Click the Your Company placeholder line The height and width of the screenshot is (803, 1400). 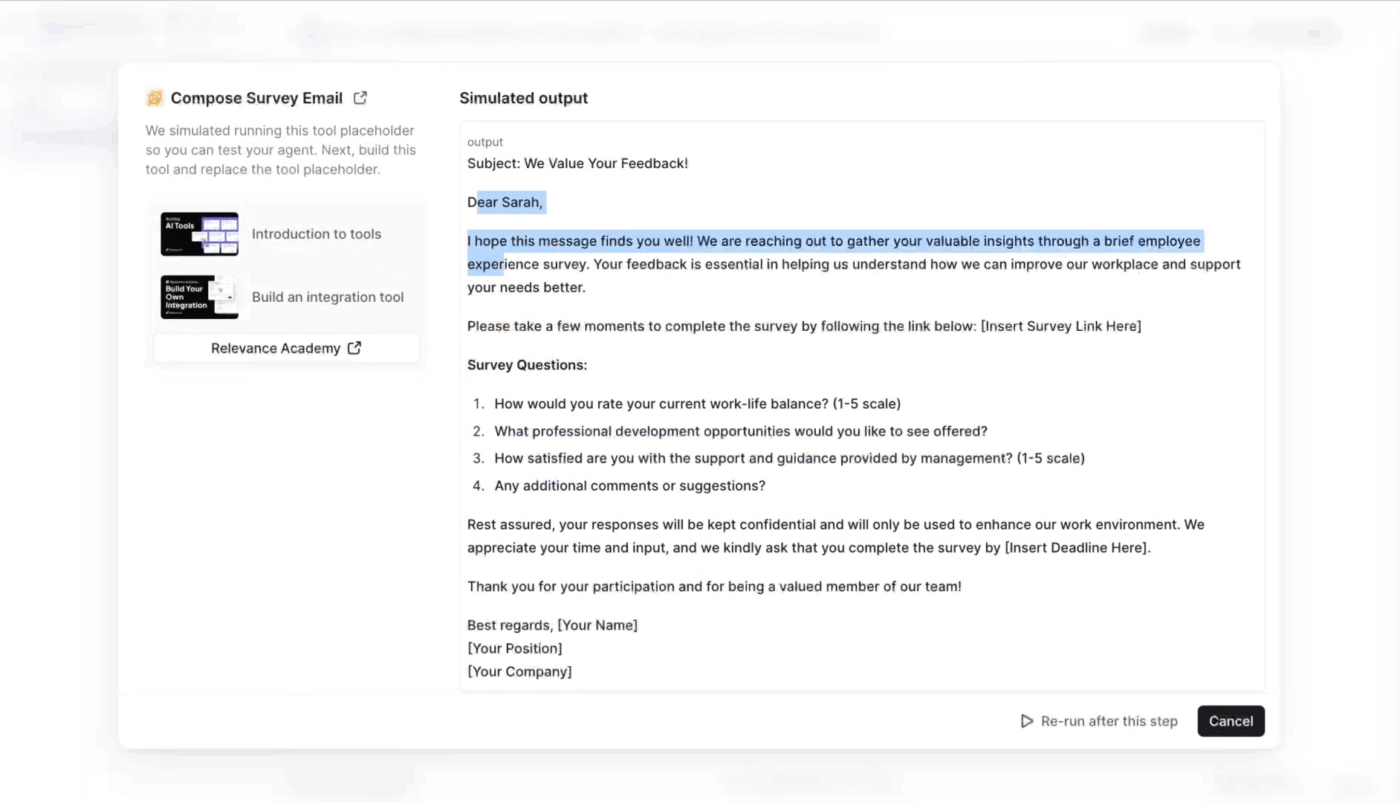coord(519,672)
